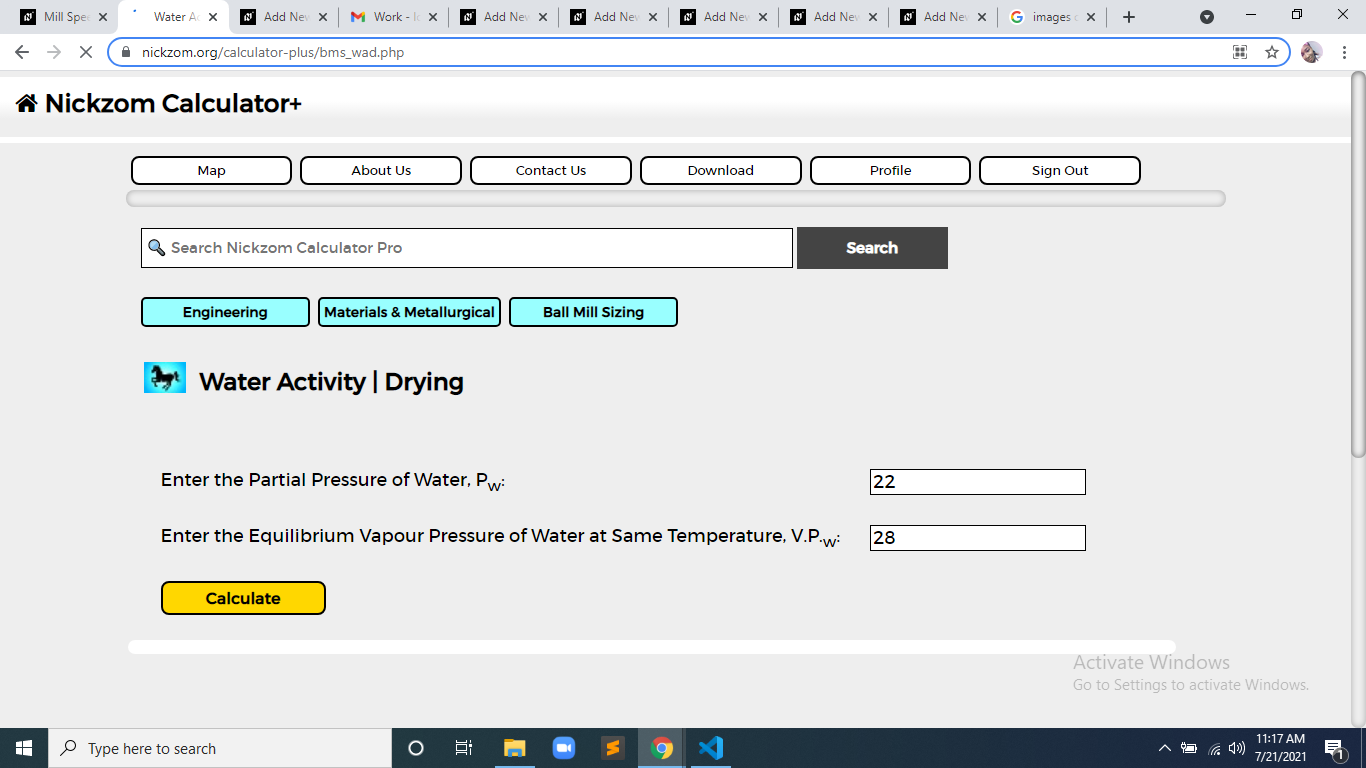Open the Chrome three-dot menu
Viewport: 1366px width, 768px height.
click(1343, 52)
